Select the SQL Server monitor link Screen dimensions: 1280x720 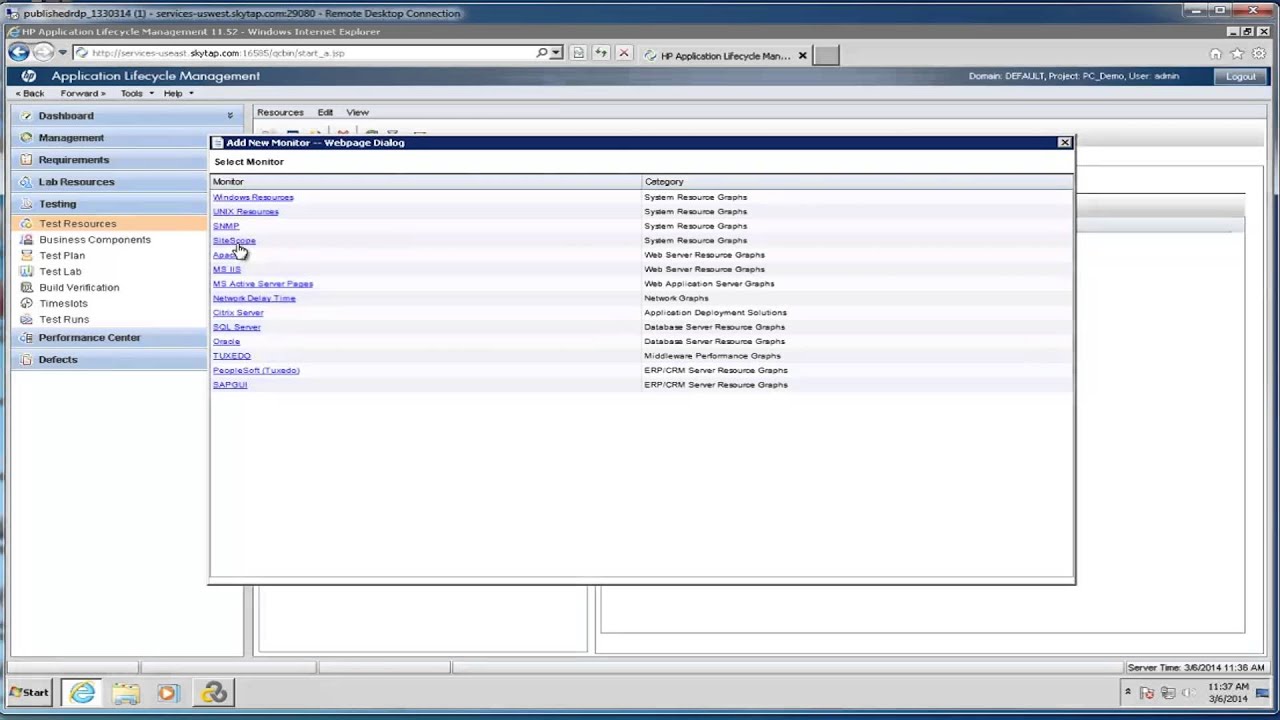(237, 328)
